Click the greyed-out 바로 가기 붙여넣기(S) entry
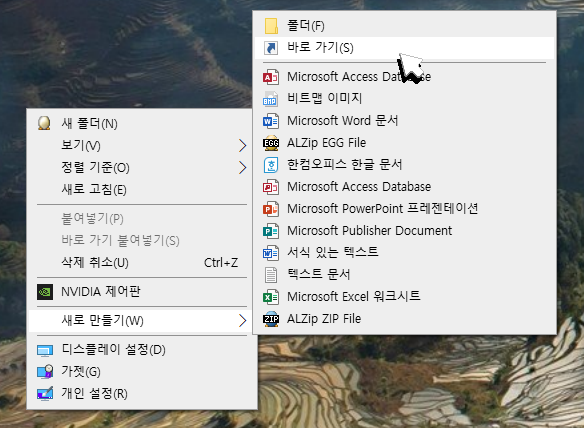584x428 pixels. 139,241
